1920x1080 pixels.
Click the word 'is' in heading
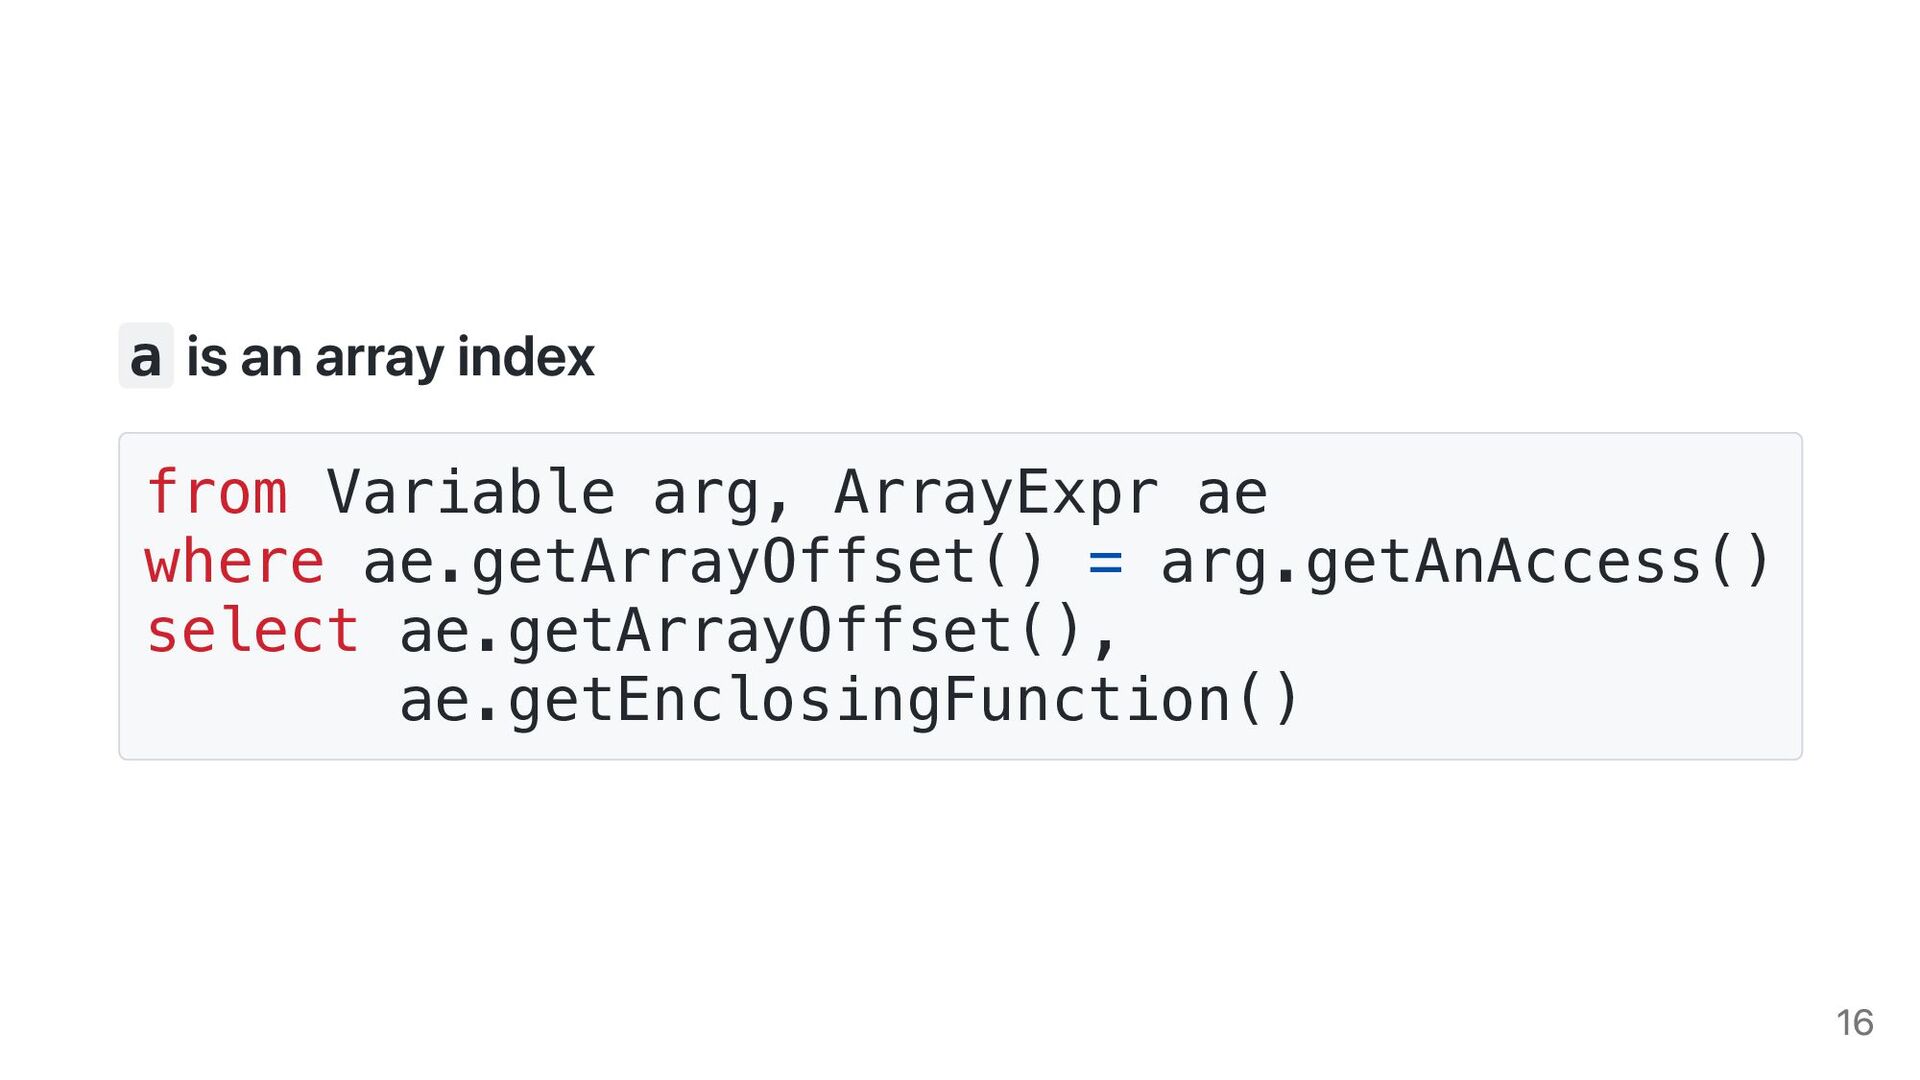coord(207,356)
